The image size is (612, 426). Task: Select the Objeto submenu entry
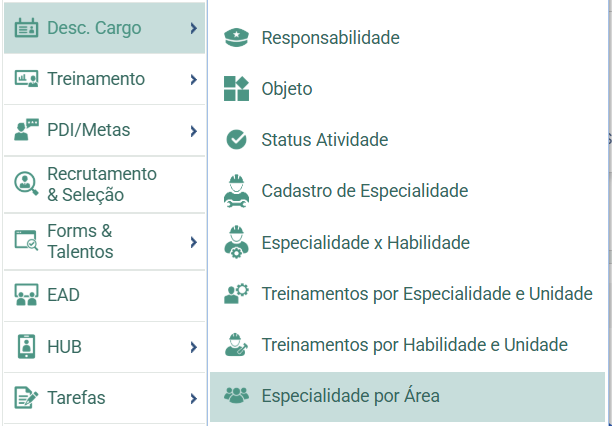tap(407, 89)
